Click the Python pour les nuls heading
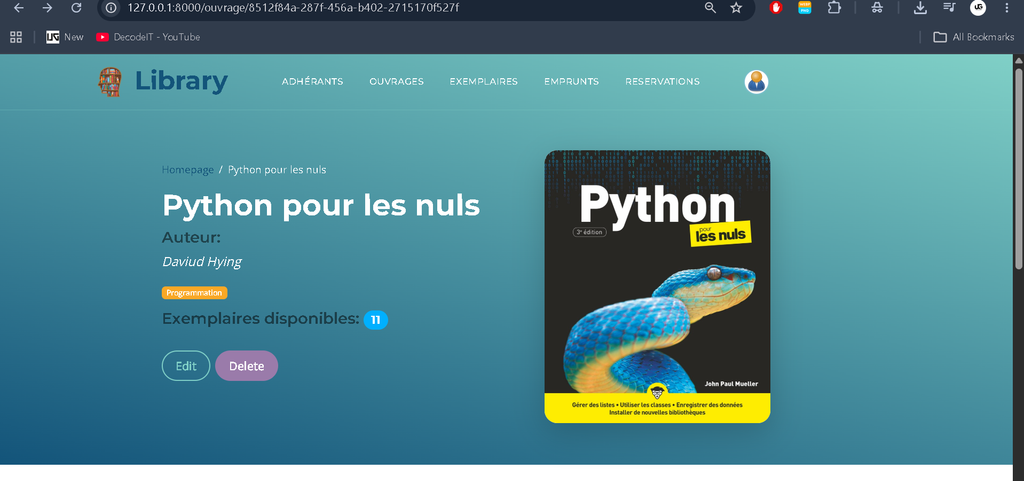The image size is (1024, 481). 321,206
